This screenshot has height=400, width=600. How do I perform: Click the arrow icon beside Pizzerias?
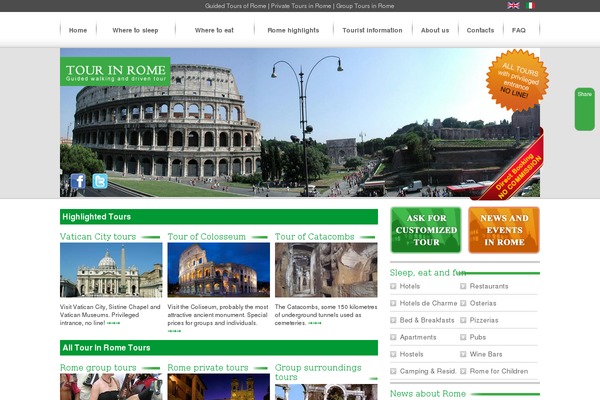point(463,320)
